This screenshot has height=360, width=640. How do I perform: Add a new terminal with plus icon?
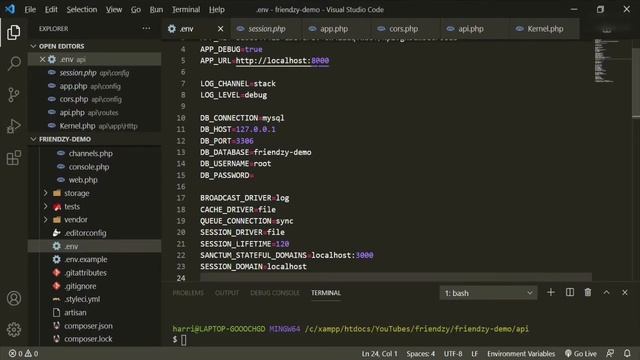coord(551,292)
